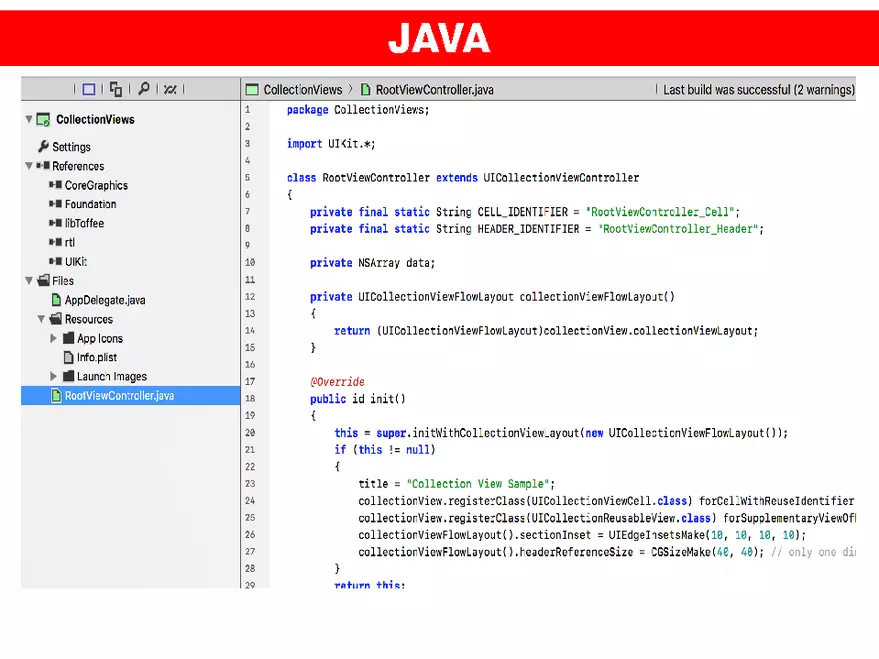This screenshot has width=879, height=659.
Task: Collapse the Resources folder
Action: coord(41,319)
